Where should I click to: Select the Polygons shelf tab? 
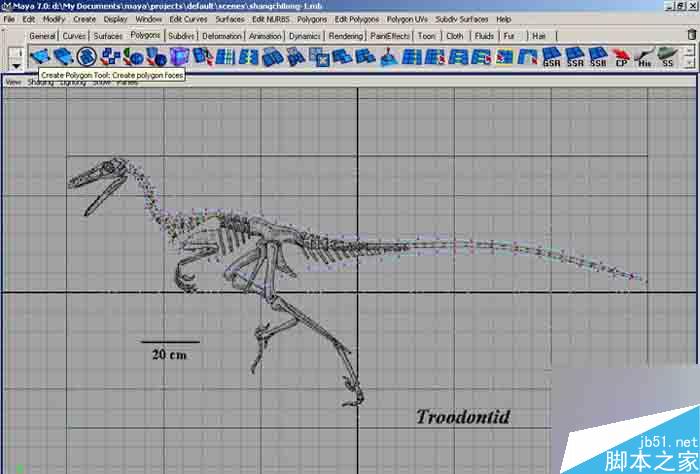[x=146, y=35]
